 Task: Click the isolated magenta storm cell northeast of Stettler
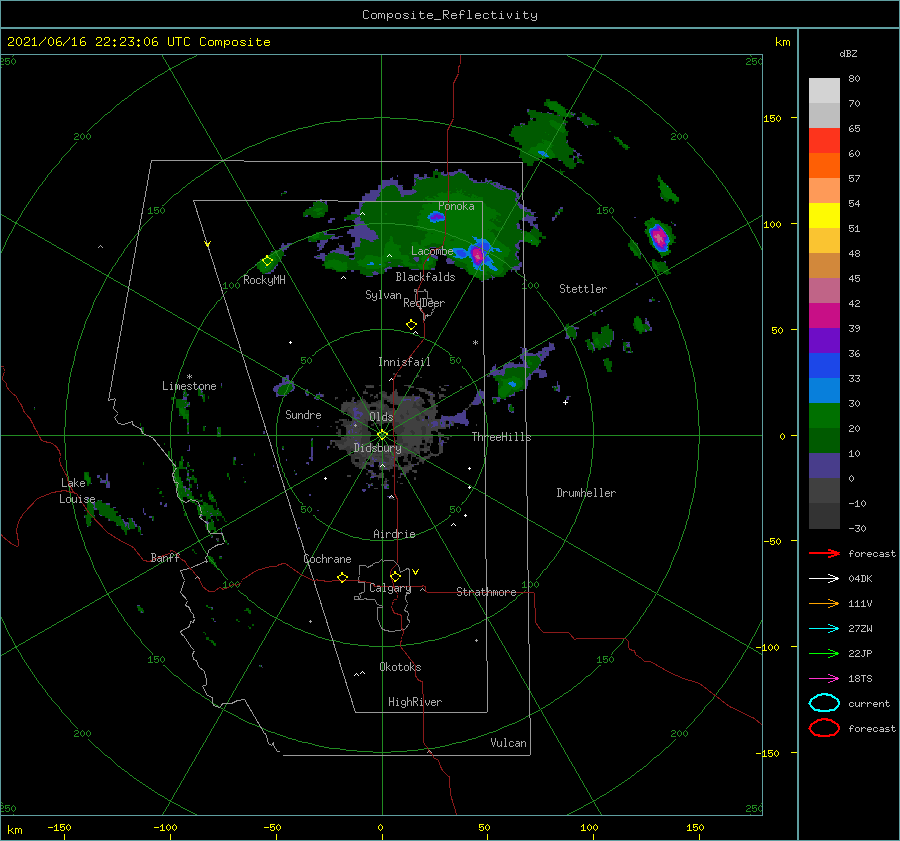click(x=659, y=237)
